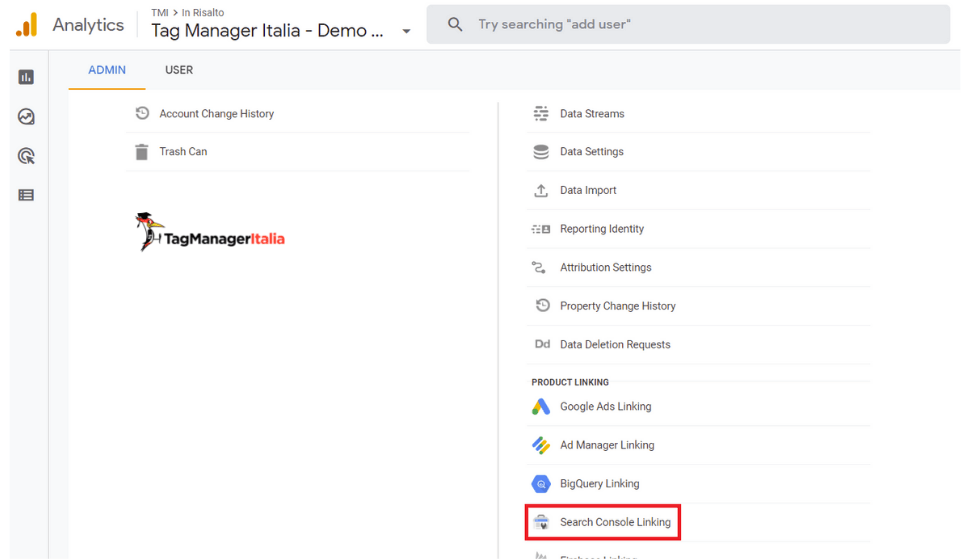
Task: Click the Data Streams icon
Action: [541, 113]
